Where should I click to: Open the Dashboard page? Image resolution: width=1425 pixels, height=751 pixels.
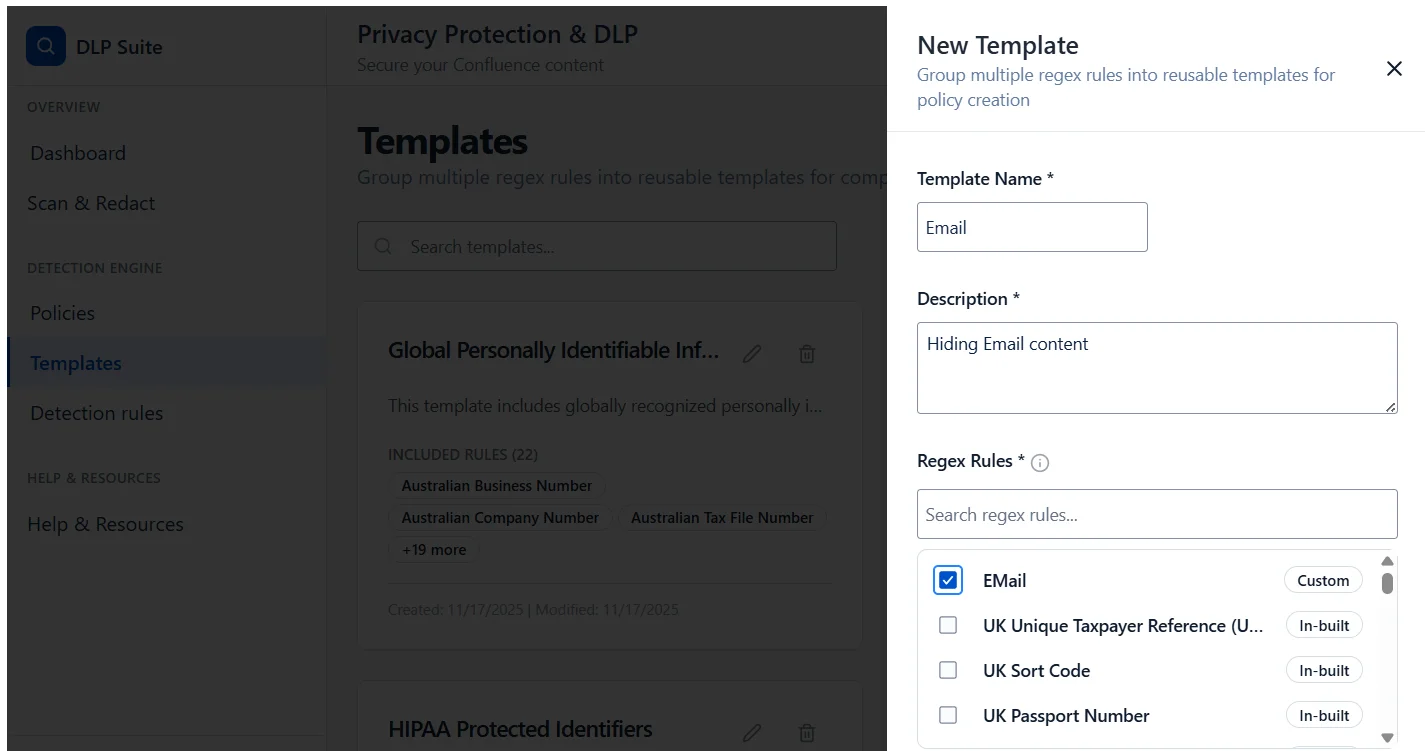click(x=77, y=152)
